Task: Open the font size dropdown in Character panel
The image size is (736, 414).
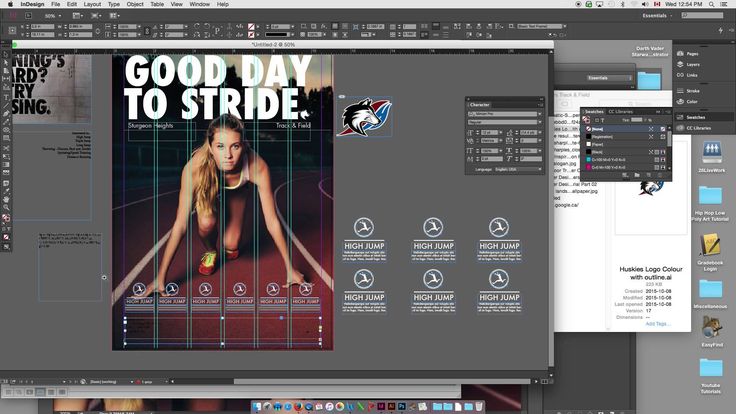Action: [501, 133]
